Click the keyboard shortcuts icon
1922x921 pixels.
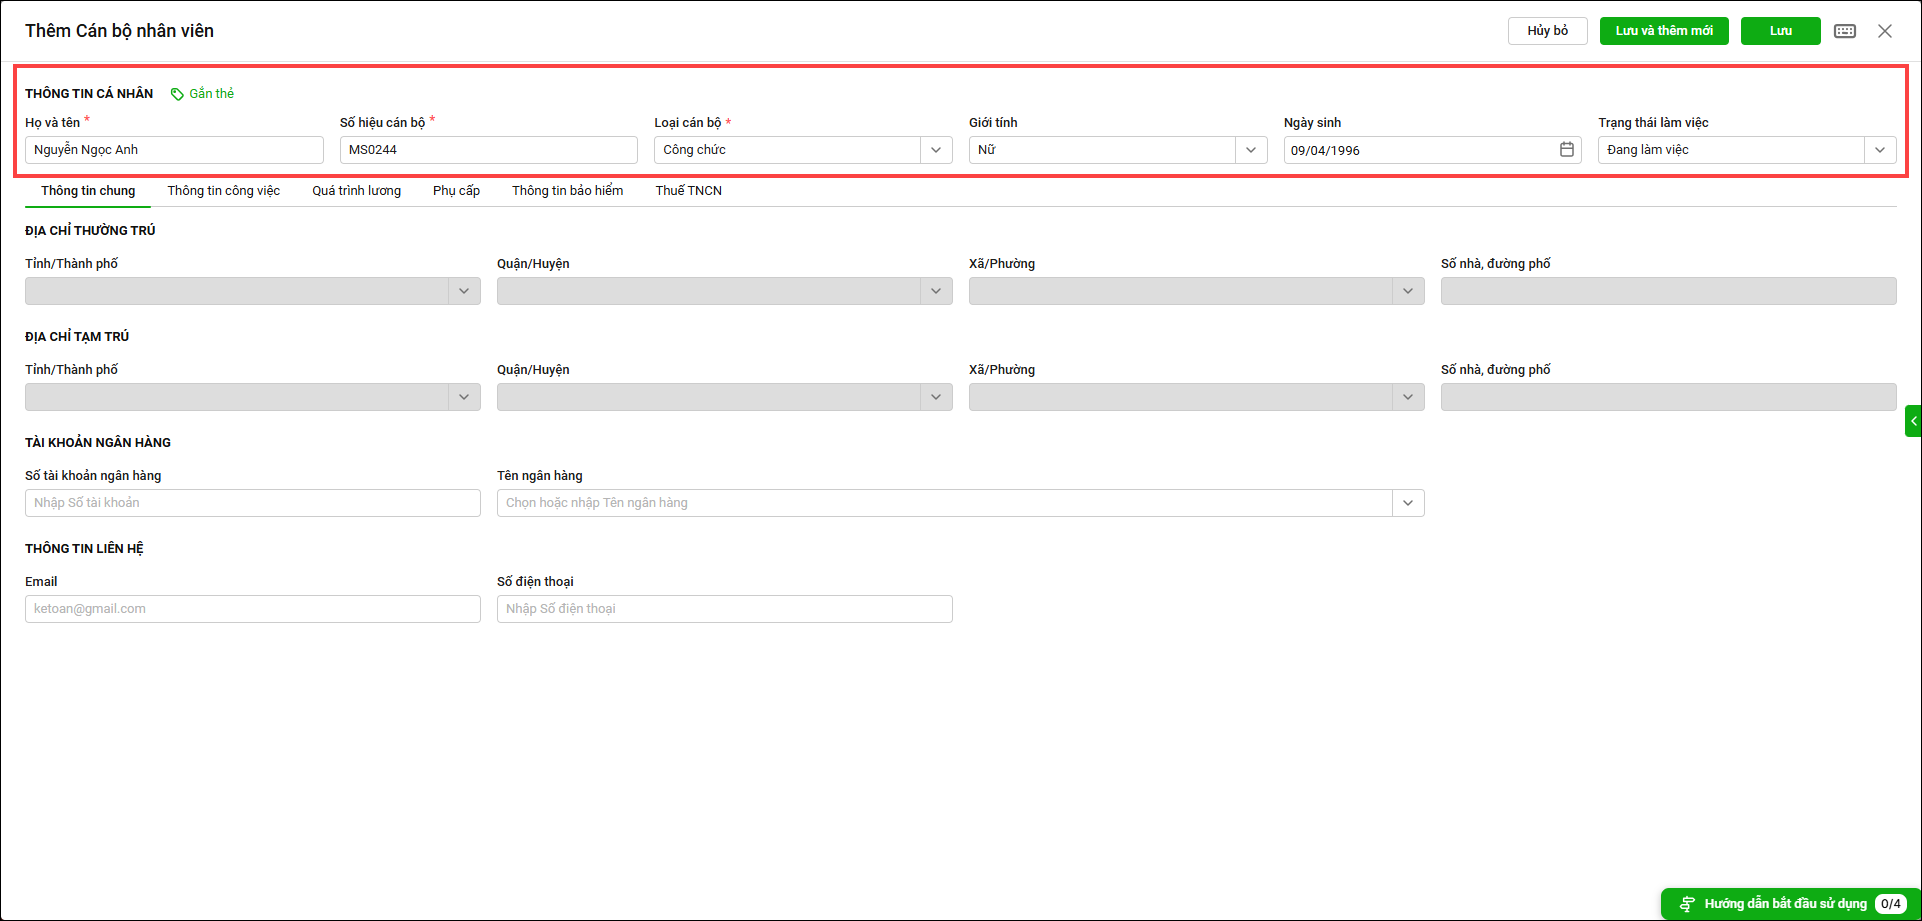[1845, 31]
